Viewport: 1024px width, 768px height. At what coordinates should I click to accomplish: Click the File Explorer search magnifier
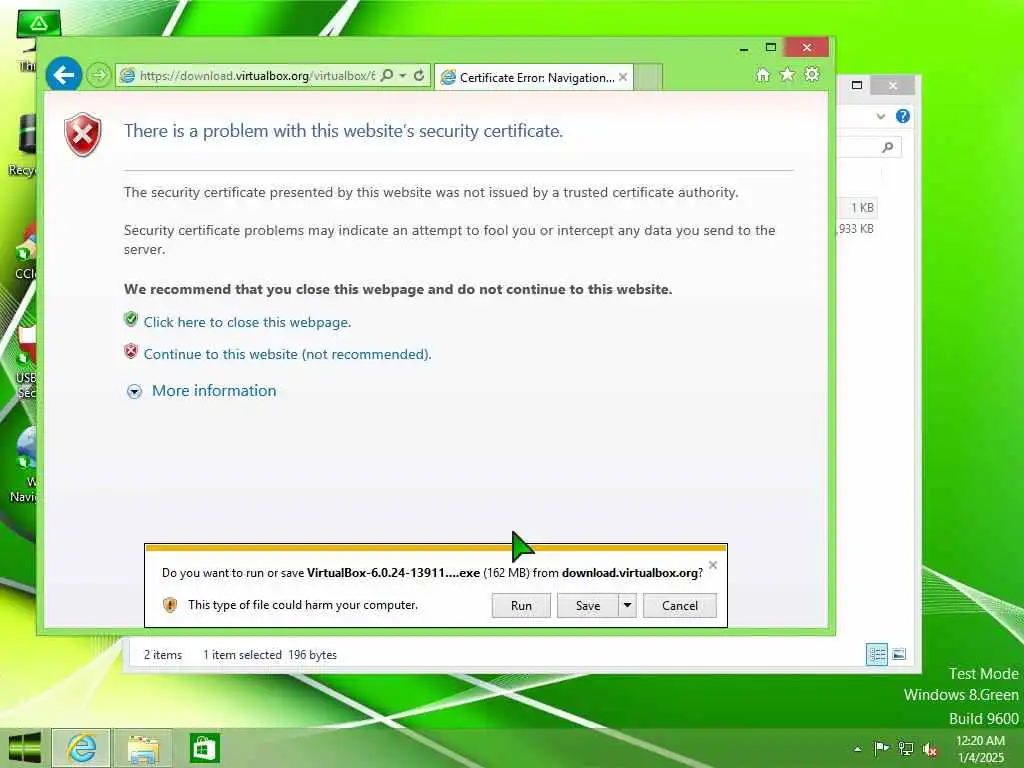(888, 148)
